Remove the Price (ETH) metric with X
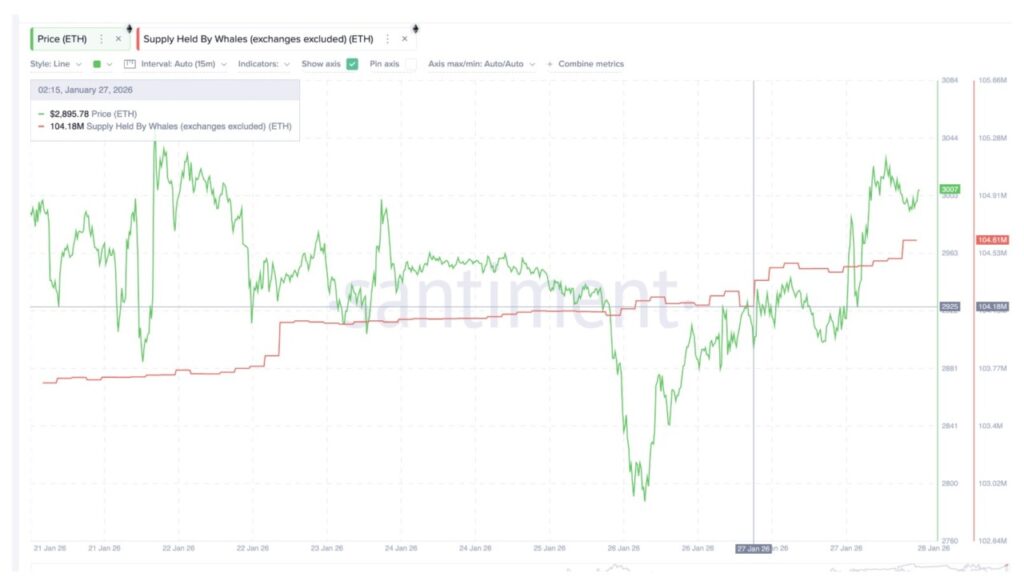The image size is (1024, 581). (x=118, y=39)
